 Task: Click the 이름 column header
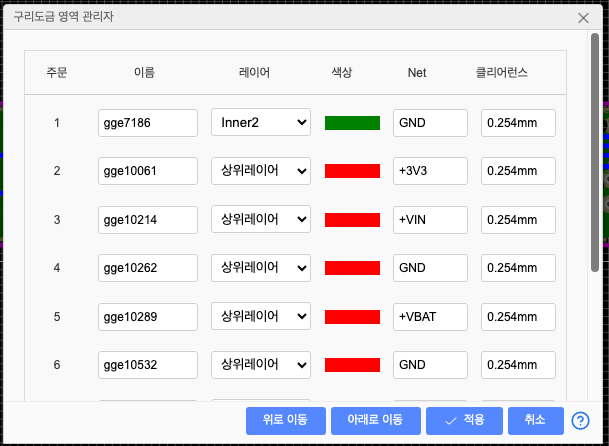point(144,72)
